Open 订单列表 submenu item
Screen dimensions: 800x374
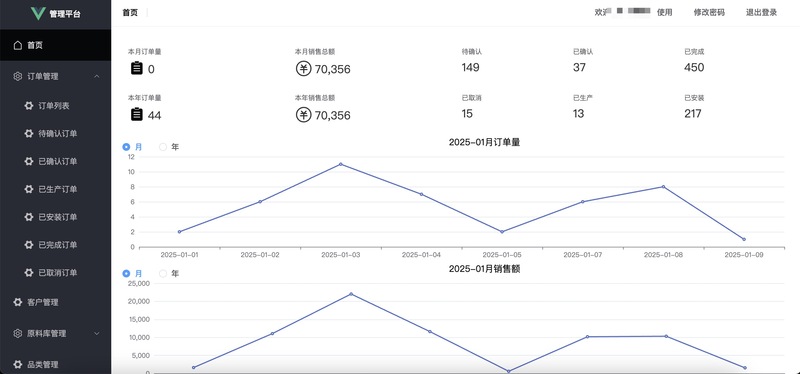(56, 106)
